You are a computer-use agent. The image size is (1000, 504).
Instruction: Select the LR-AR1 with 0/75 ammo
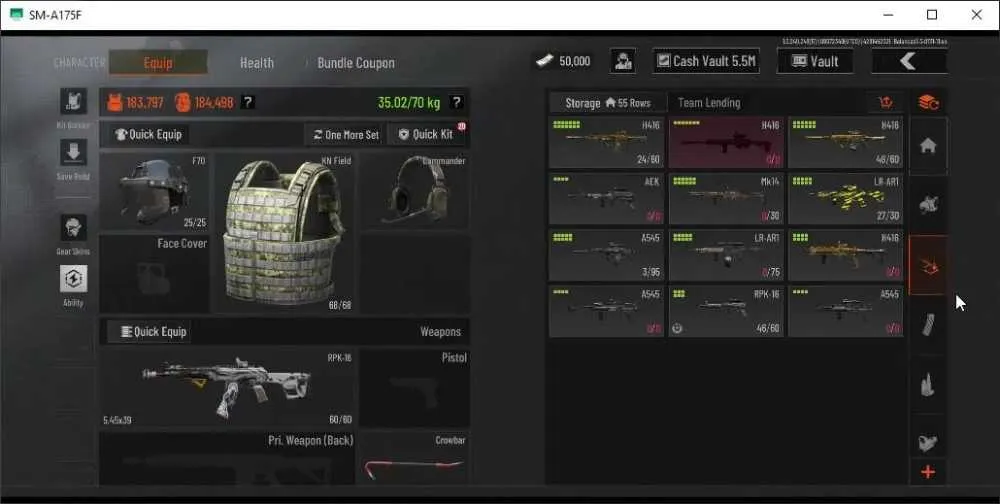pos(726,255)
